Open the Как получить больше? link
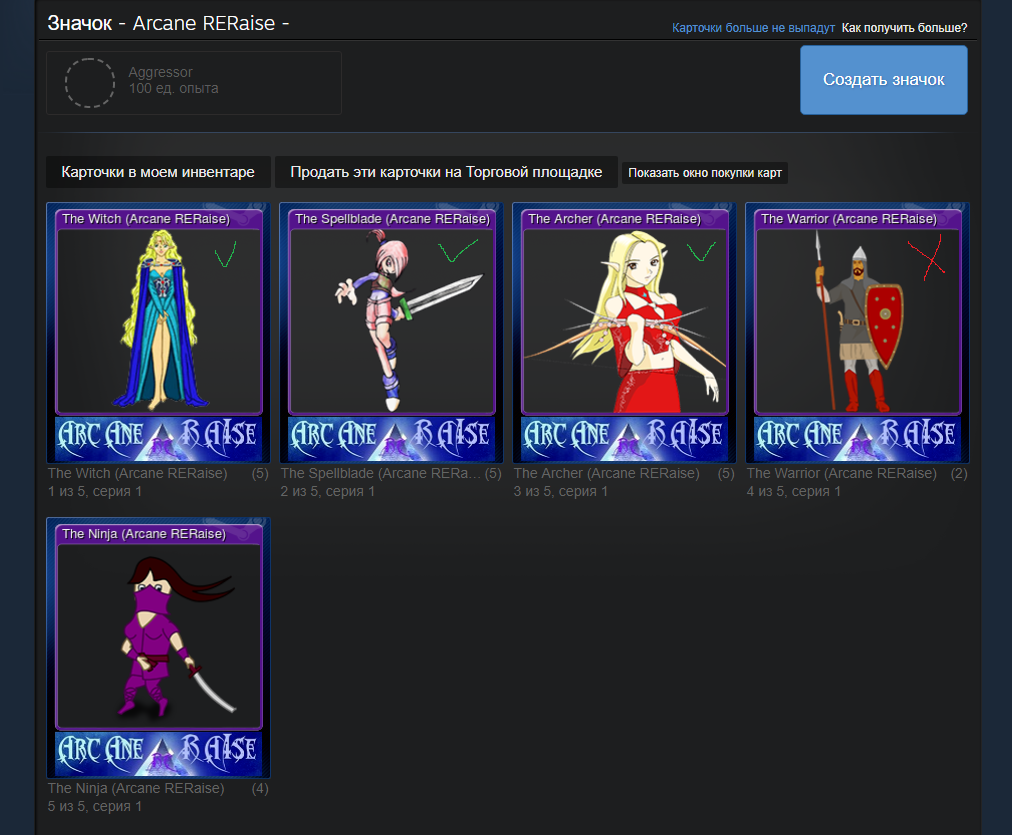Image resolution: width=1012 pixels, height=835 pixels. (904, 28)
